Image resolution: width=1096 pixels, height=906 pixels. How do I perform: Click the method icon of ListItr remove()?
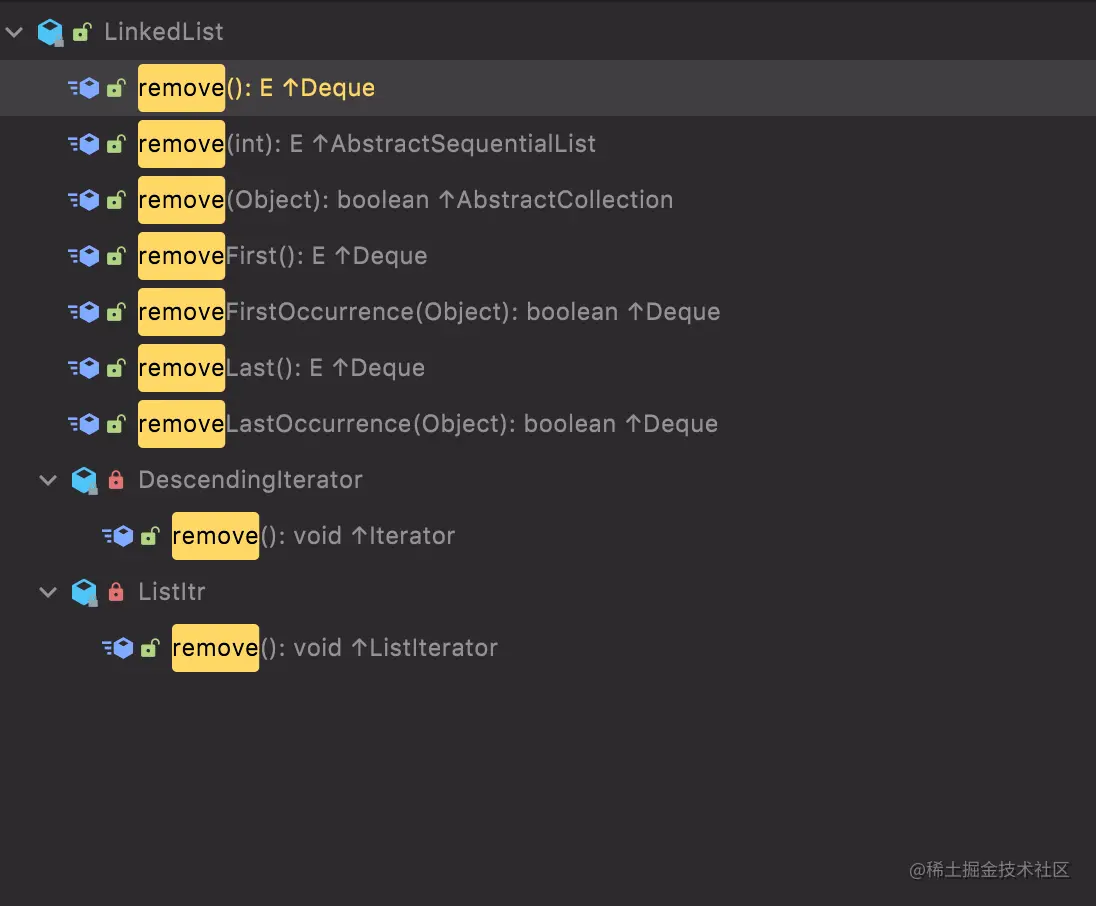118,648
